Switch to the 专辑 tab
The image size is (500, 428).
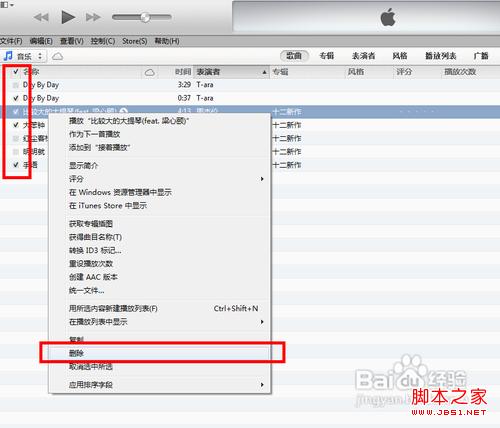coord(327,56)
